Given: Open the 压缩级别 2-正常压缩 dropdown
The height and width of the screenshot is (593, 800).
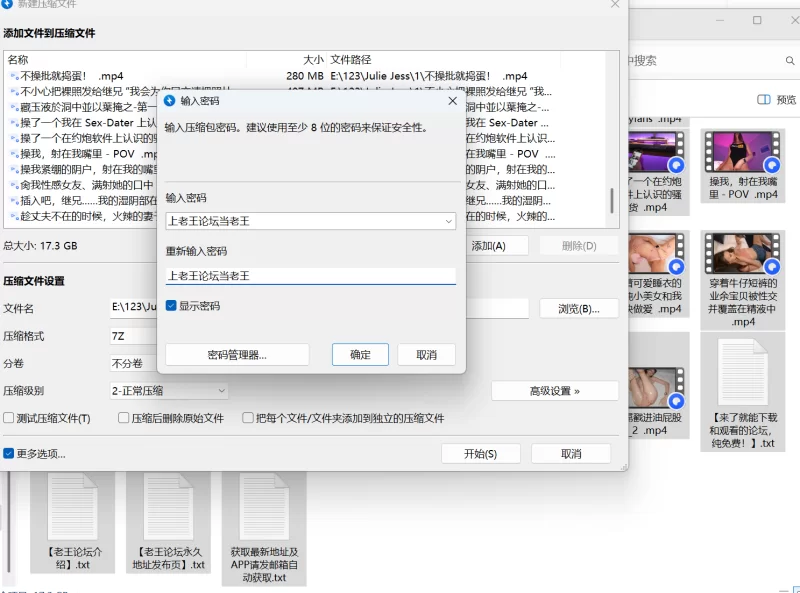Looking at the screenshot, I should click(x=169, y=391).
